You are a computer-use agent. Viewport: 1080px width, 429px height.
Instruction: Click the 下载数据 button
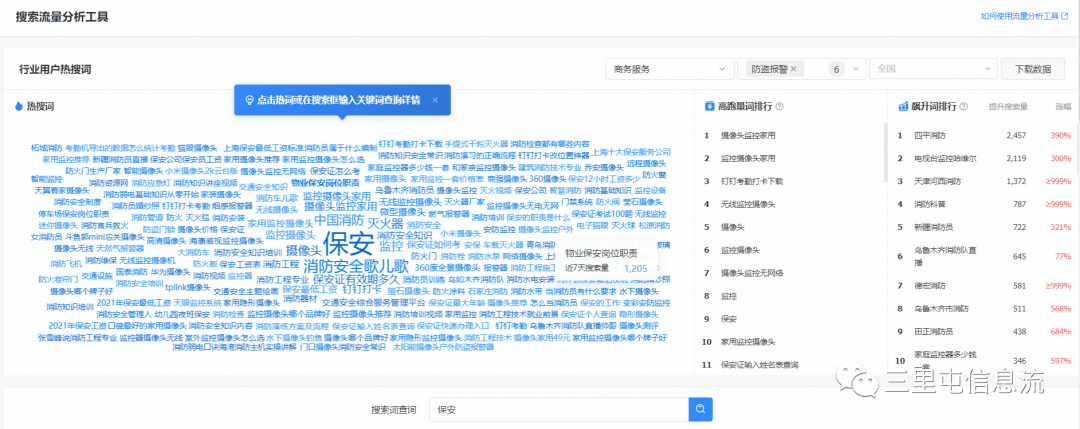pos(1033,69)
